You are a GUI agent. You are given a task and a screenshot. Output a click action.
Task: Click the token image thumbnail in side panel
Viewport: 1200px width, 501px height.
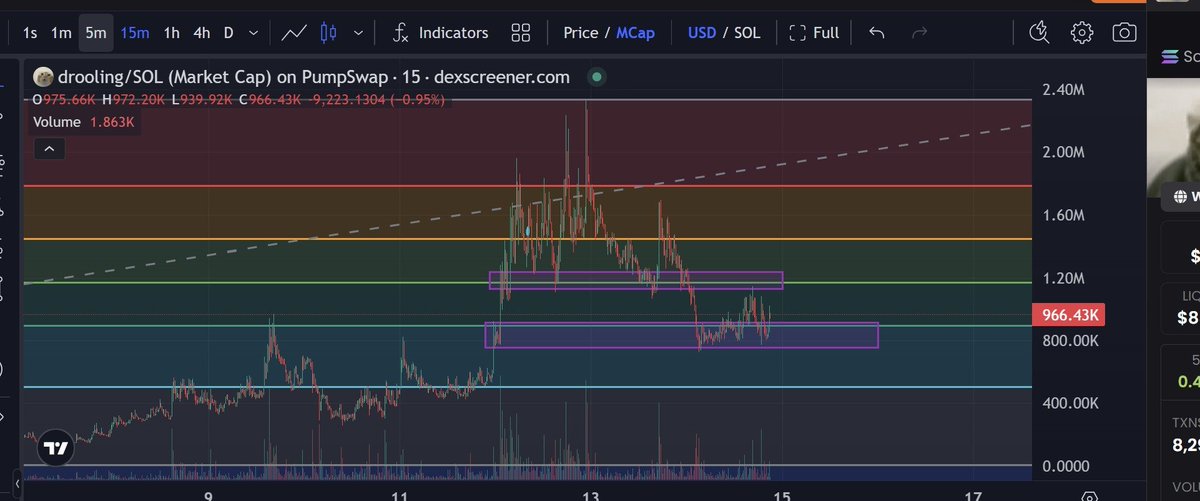coord(1173,140)
